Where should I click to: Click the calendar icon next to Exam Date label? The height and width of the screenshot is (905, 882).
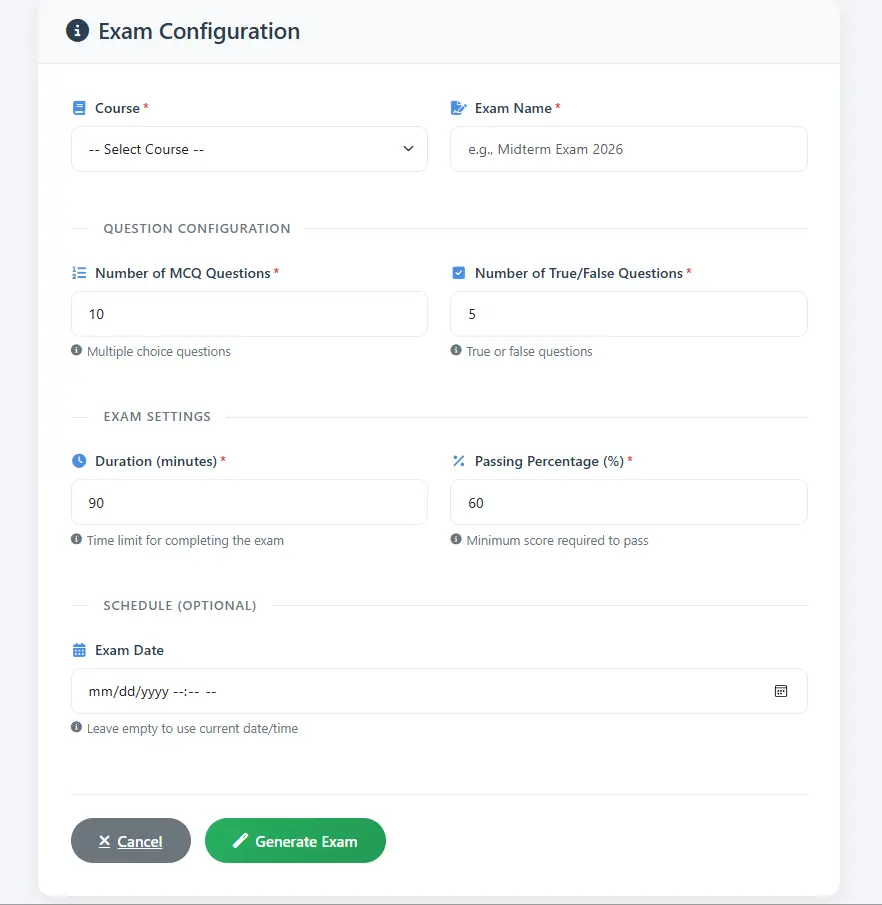tap(79, 650)
